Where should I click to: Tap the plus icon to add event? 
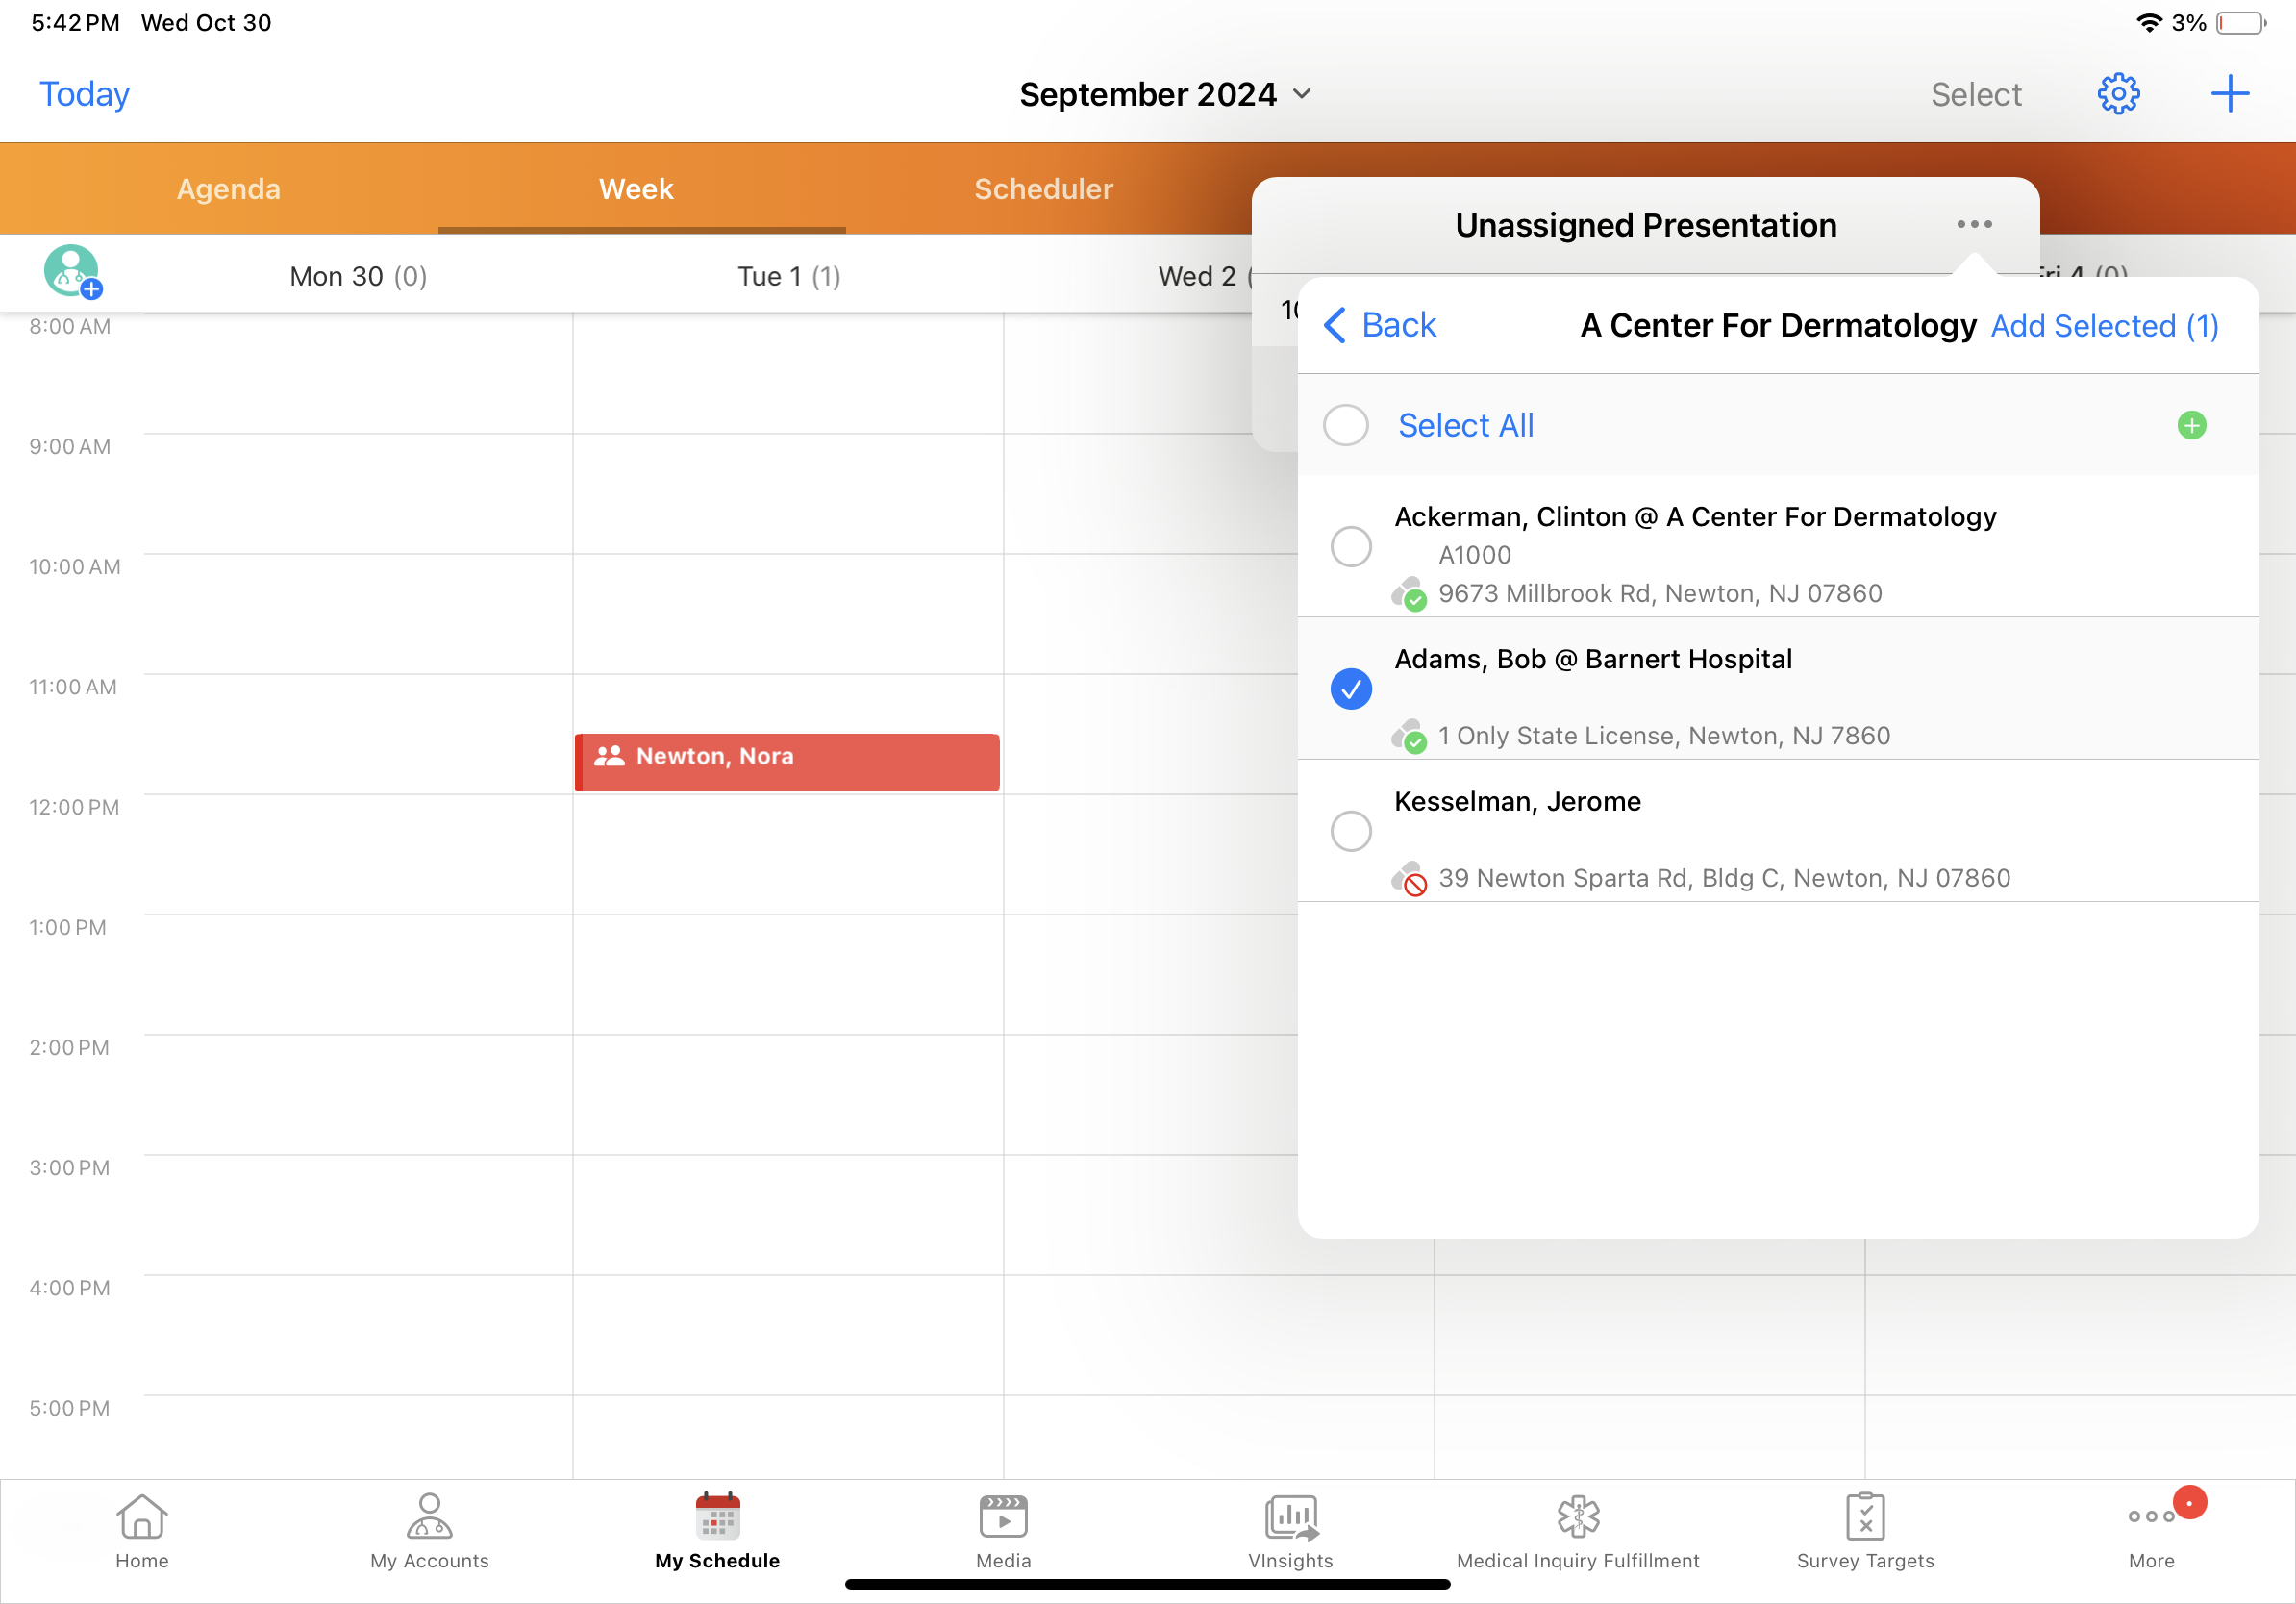(2229, 94)
